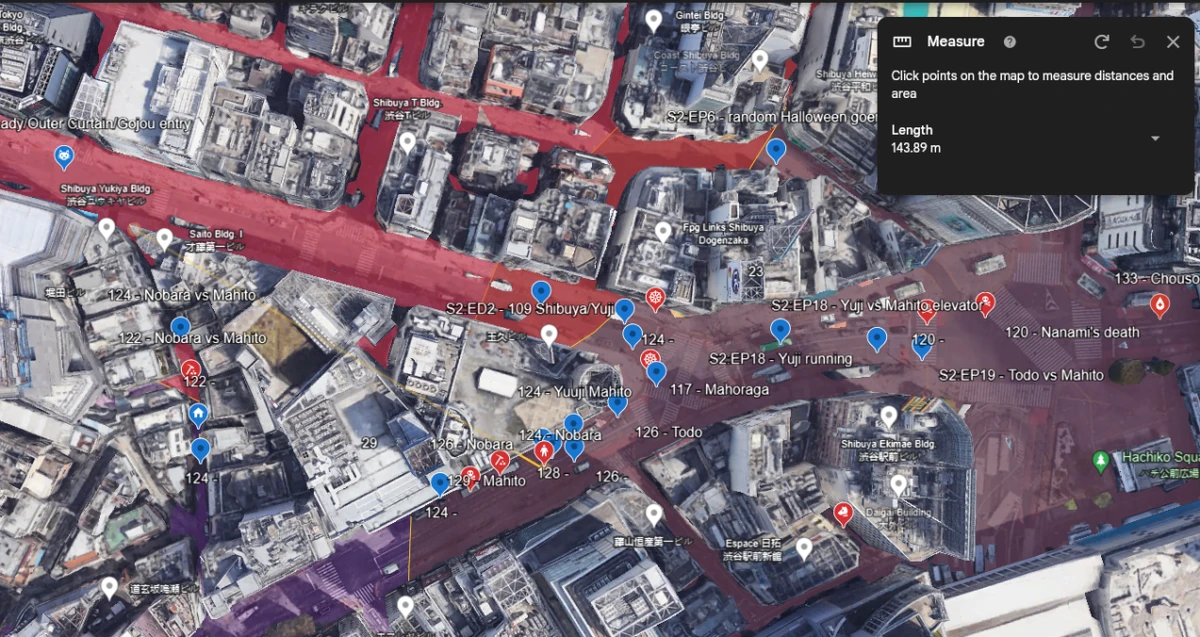Click the 120 - Nanami's death label
The height and width of the screenshot is (637, 1200).
pyautogui.click(x=1057, y=332)
